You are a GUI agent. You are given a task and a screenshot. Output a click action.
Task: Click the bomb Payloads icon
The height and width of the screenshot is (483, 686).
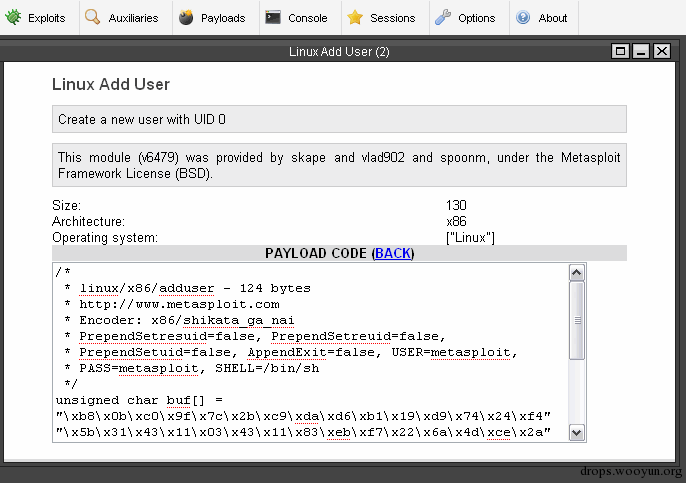[x=186, y=17]
